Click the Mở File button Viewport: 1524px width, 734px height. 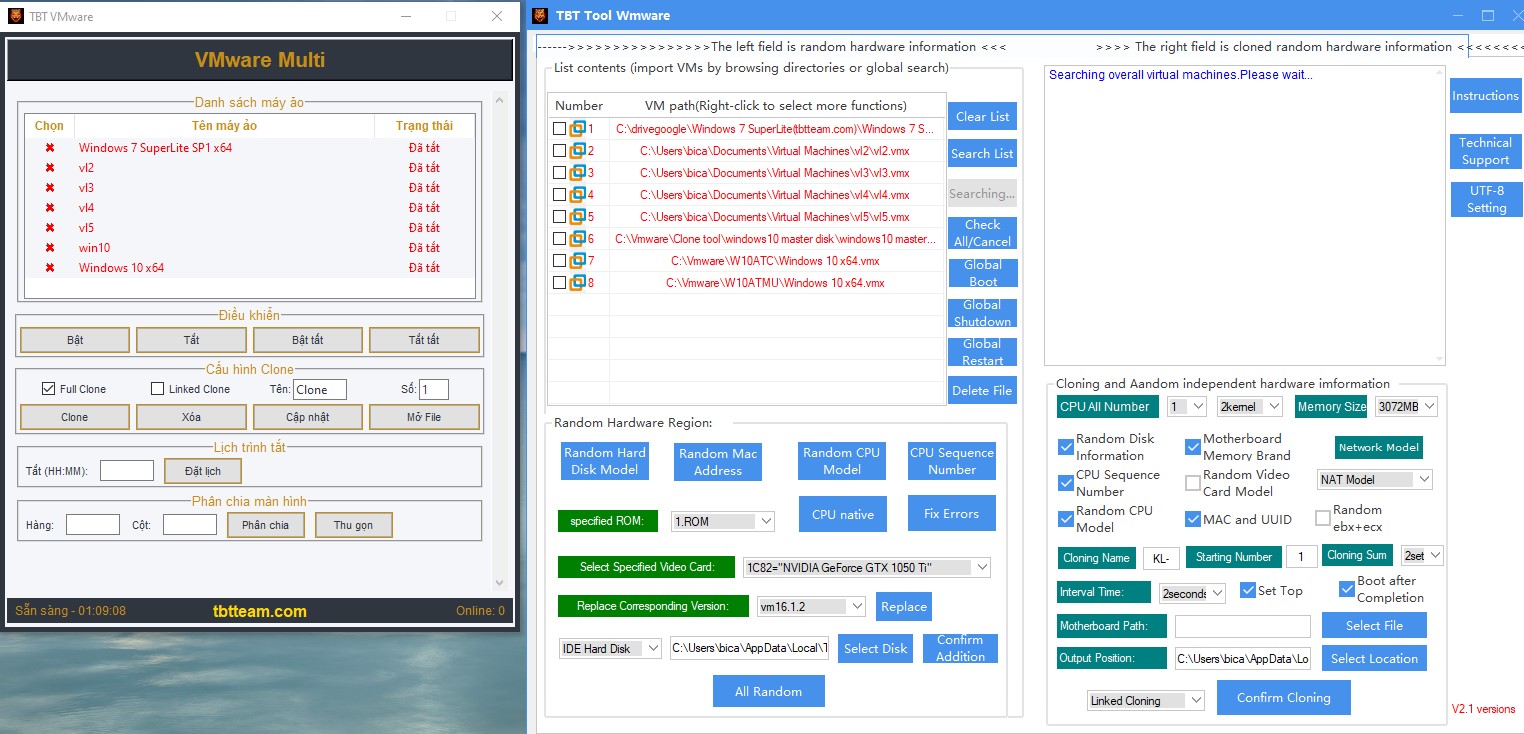pos(424,417)
